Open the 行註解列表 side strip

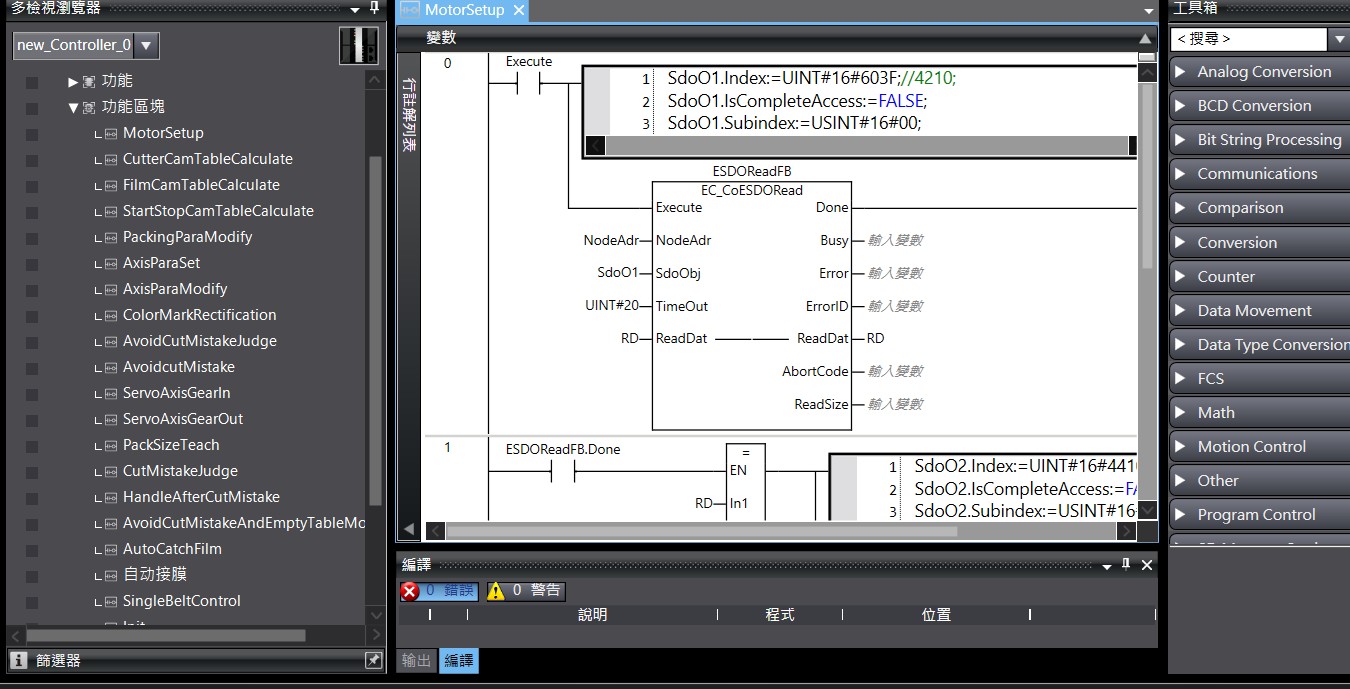(x=408, y=115)
